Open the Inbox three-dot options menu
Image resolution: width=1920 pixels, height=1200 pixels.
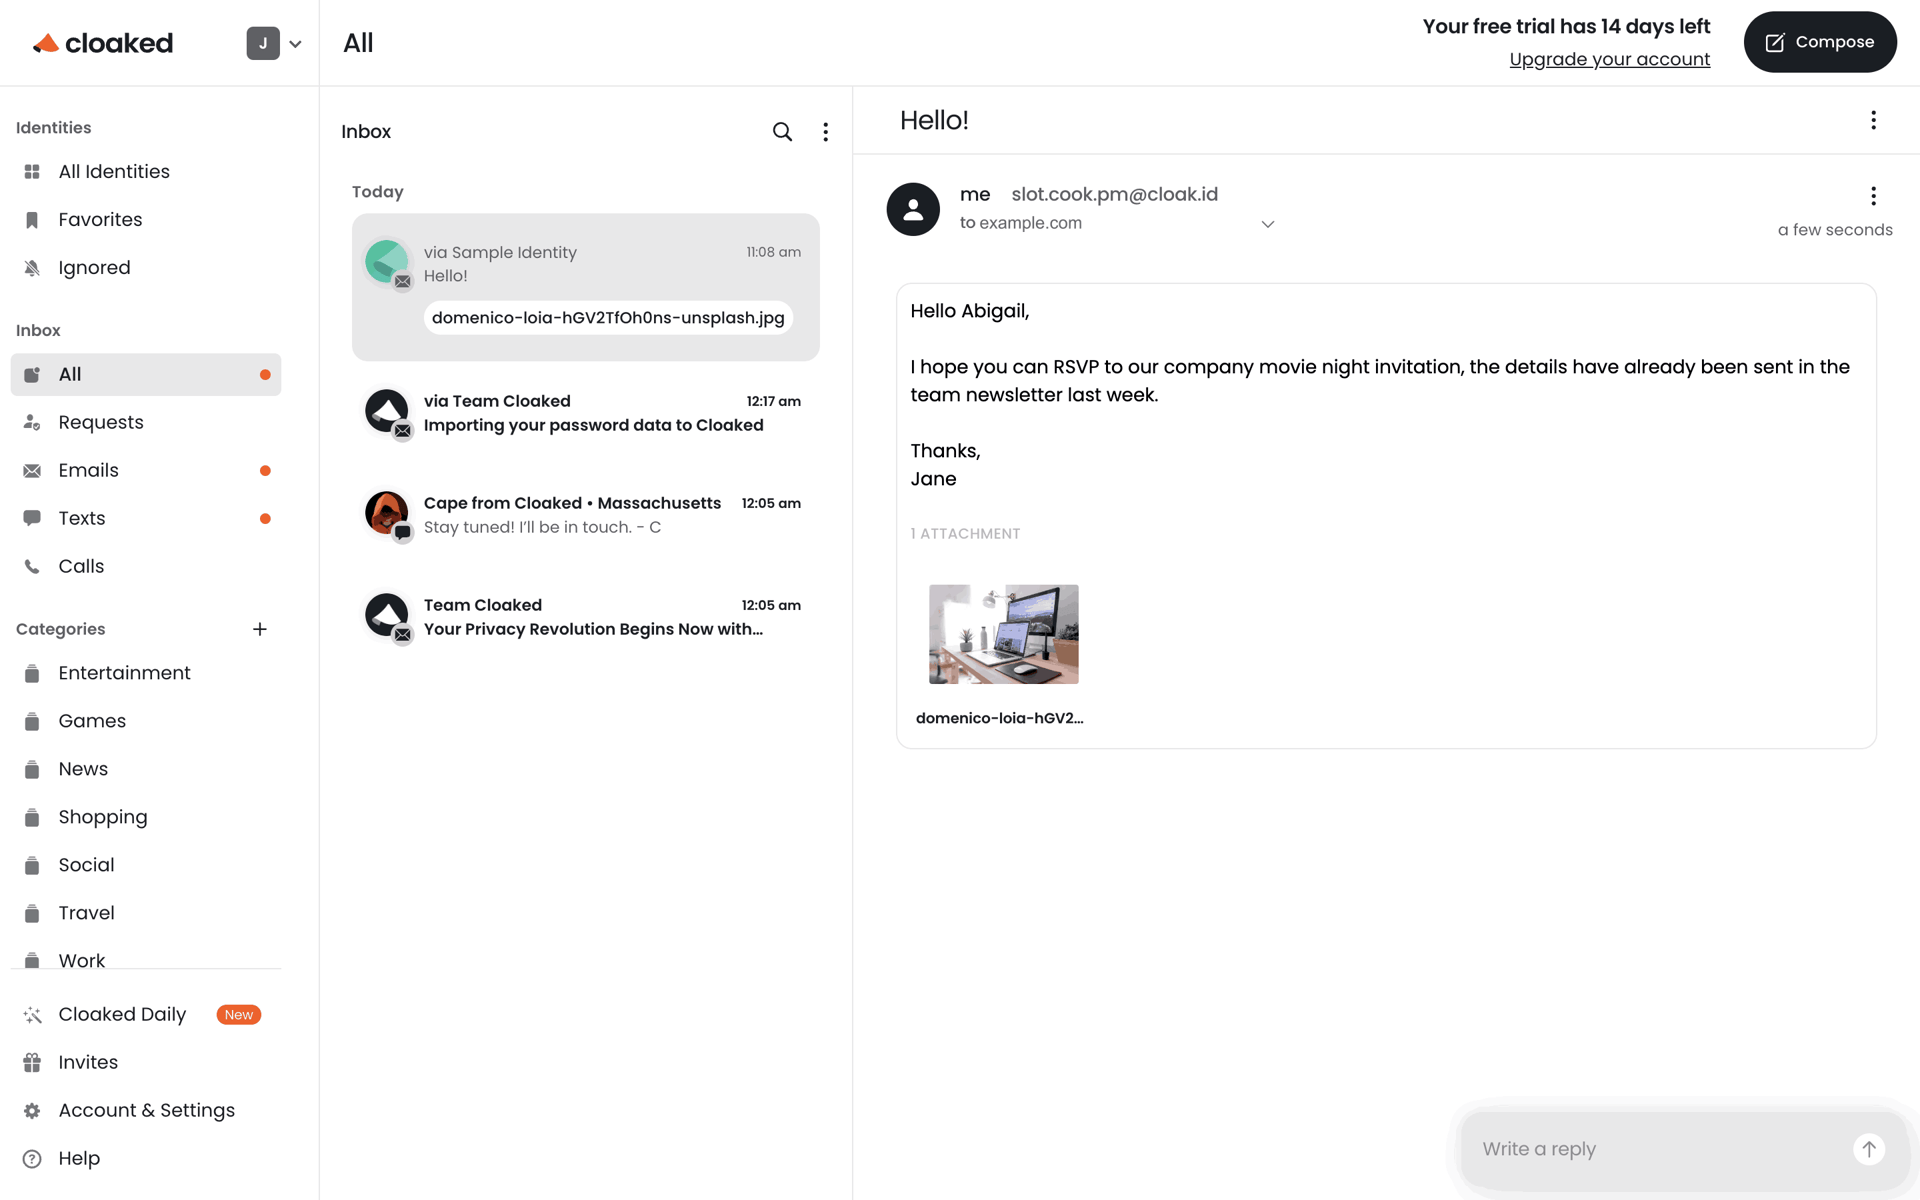coord(825,132)
